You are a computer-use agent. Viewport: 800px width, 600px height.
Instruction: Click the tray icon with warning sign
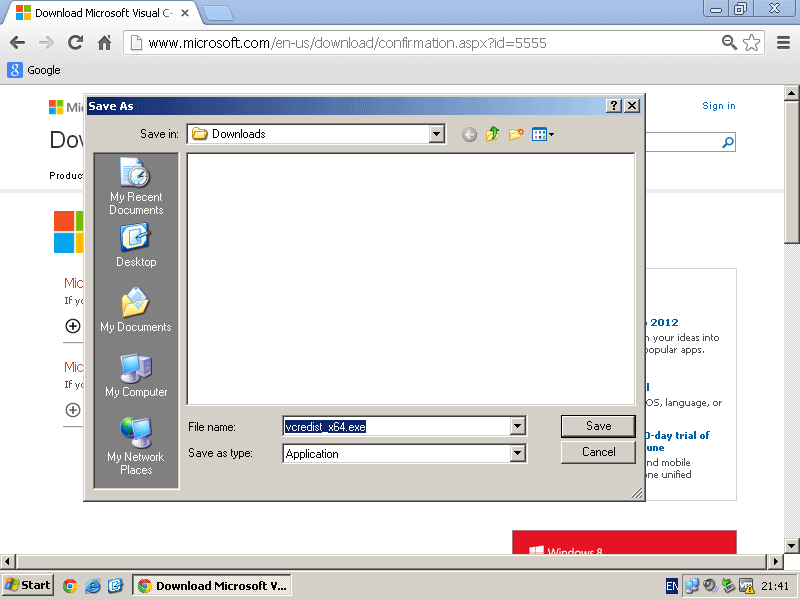[746, 586]
